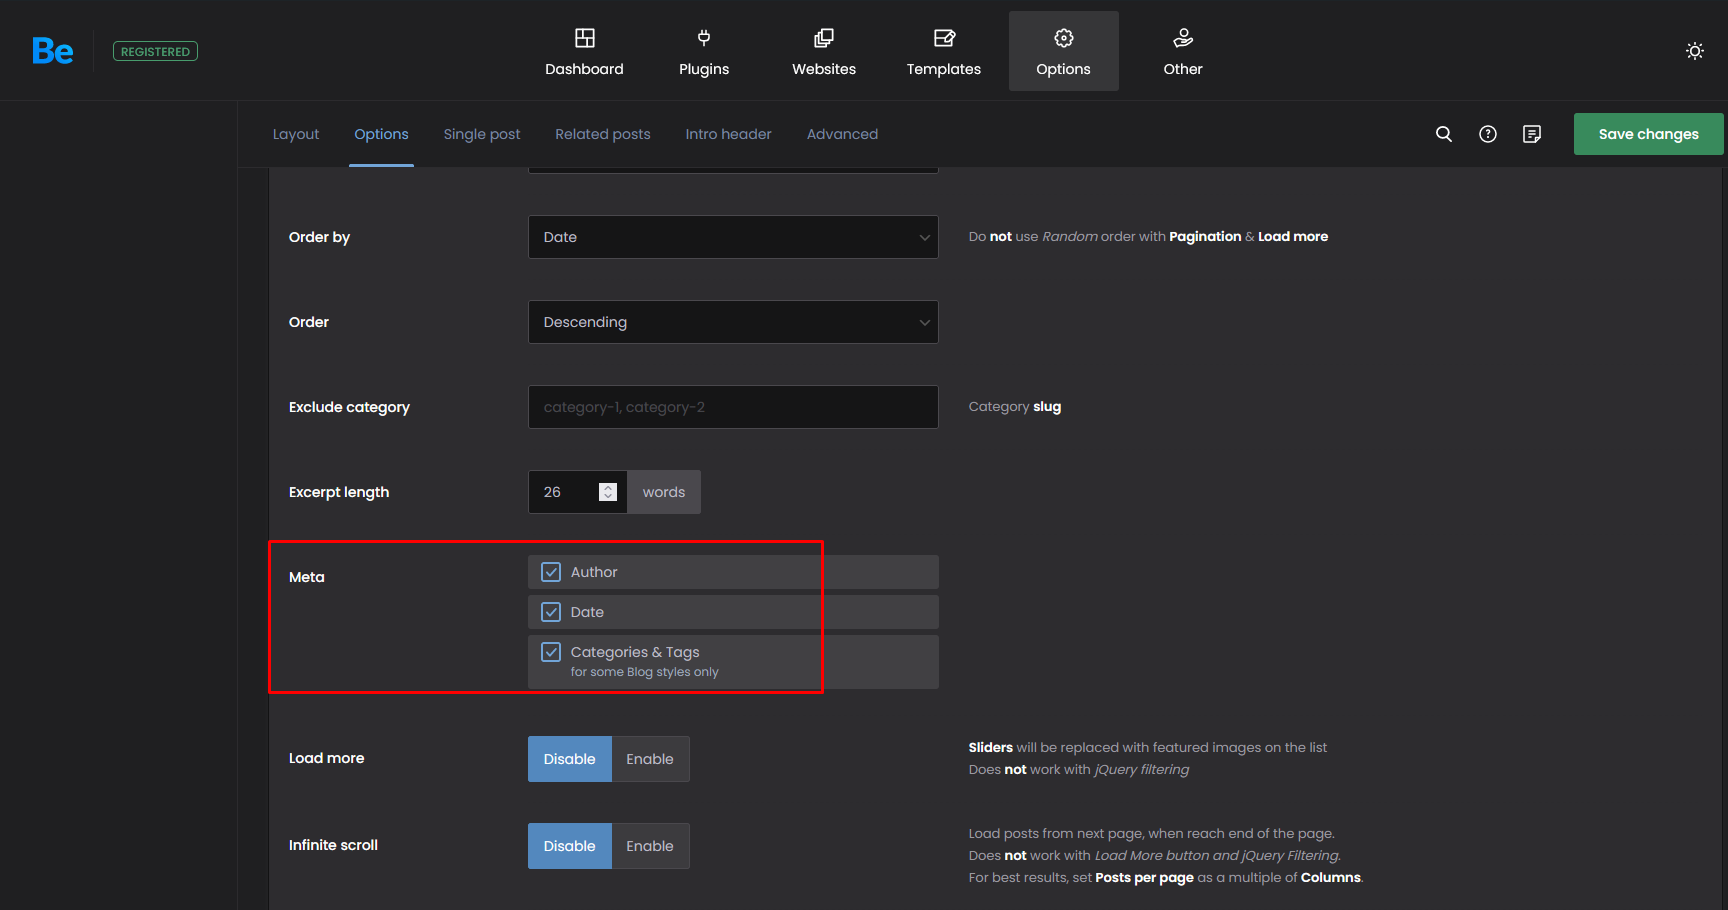Click the Templates menu label

coord(944,69)
